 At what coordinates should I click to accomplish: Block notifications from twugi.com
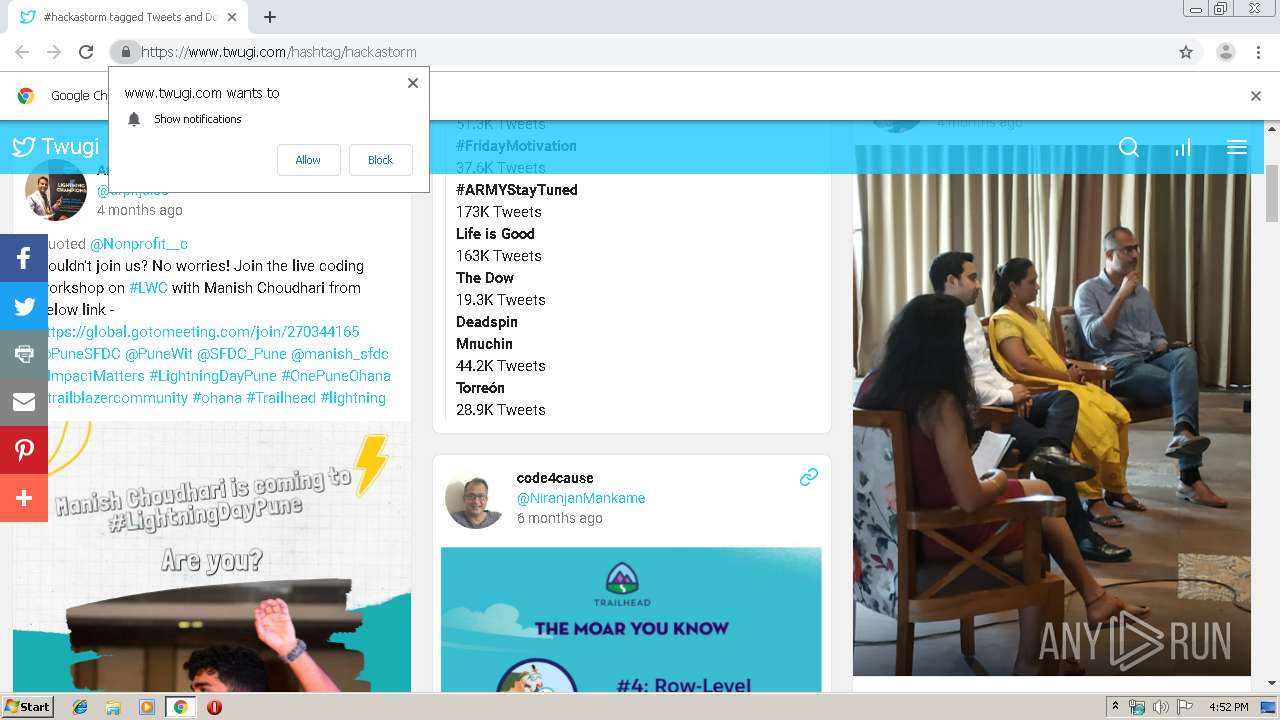380,160
